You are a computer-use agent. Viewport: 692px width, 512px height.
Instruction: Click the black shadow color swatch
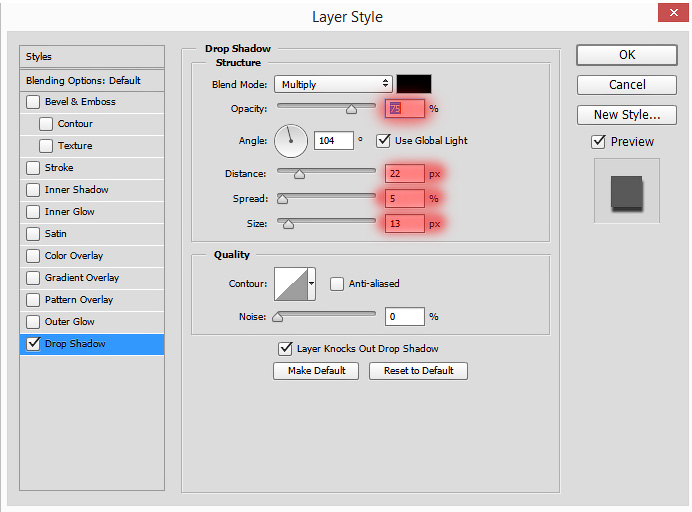click(414, 84)
